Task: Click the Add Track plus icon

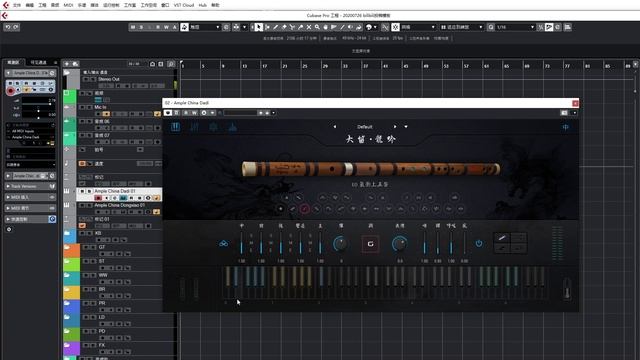Action: click(67, 64)
